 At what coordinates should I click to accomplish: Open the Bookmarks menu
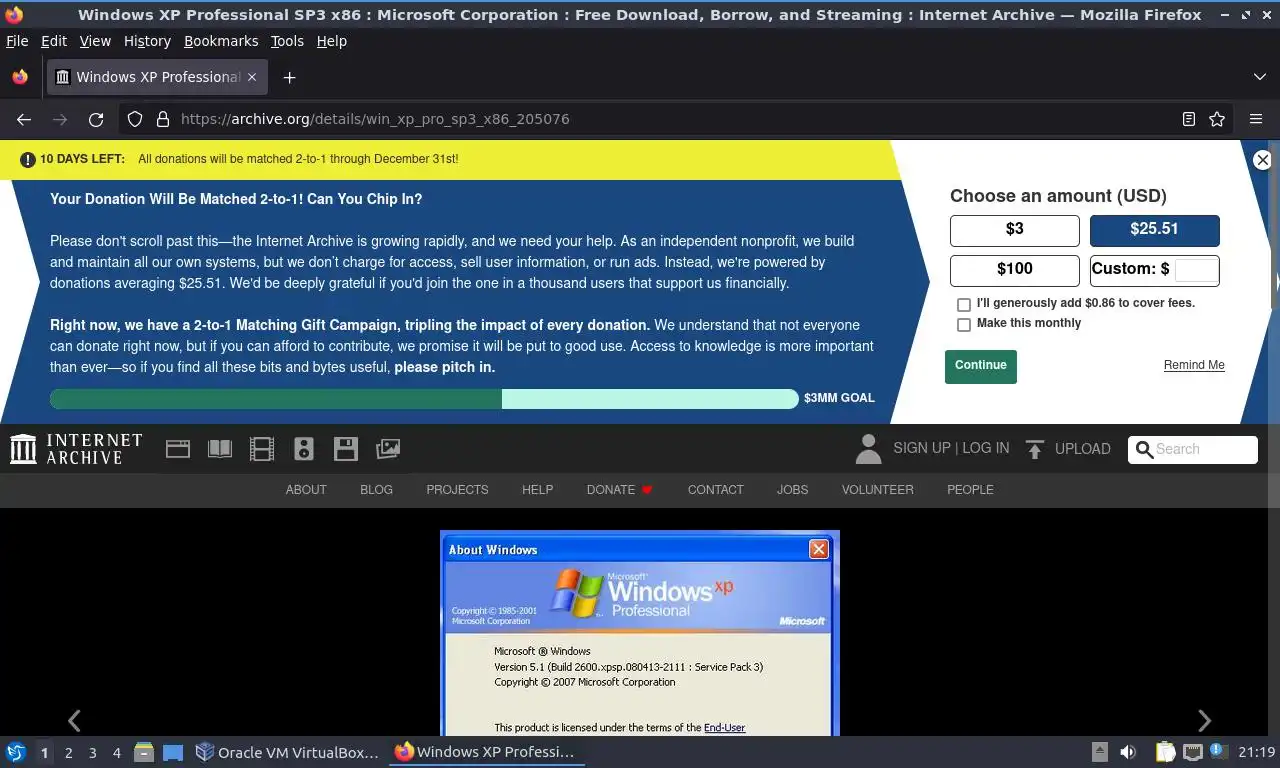point(221,41)
